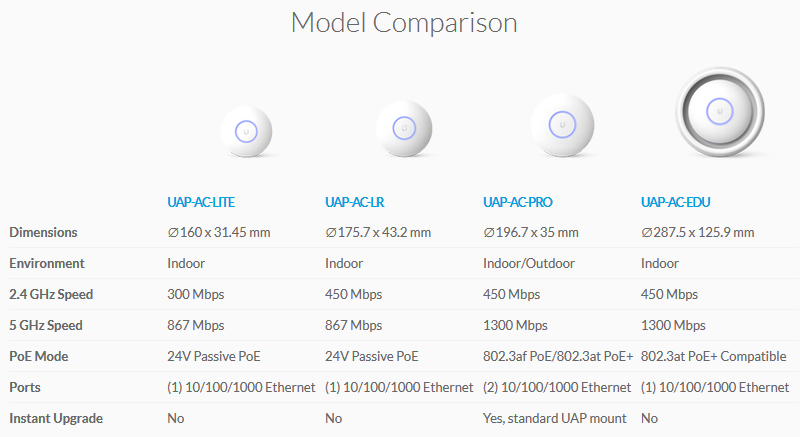
Task: Select the Dimensions row label
Action: (43, 233)
